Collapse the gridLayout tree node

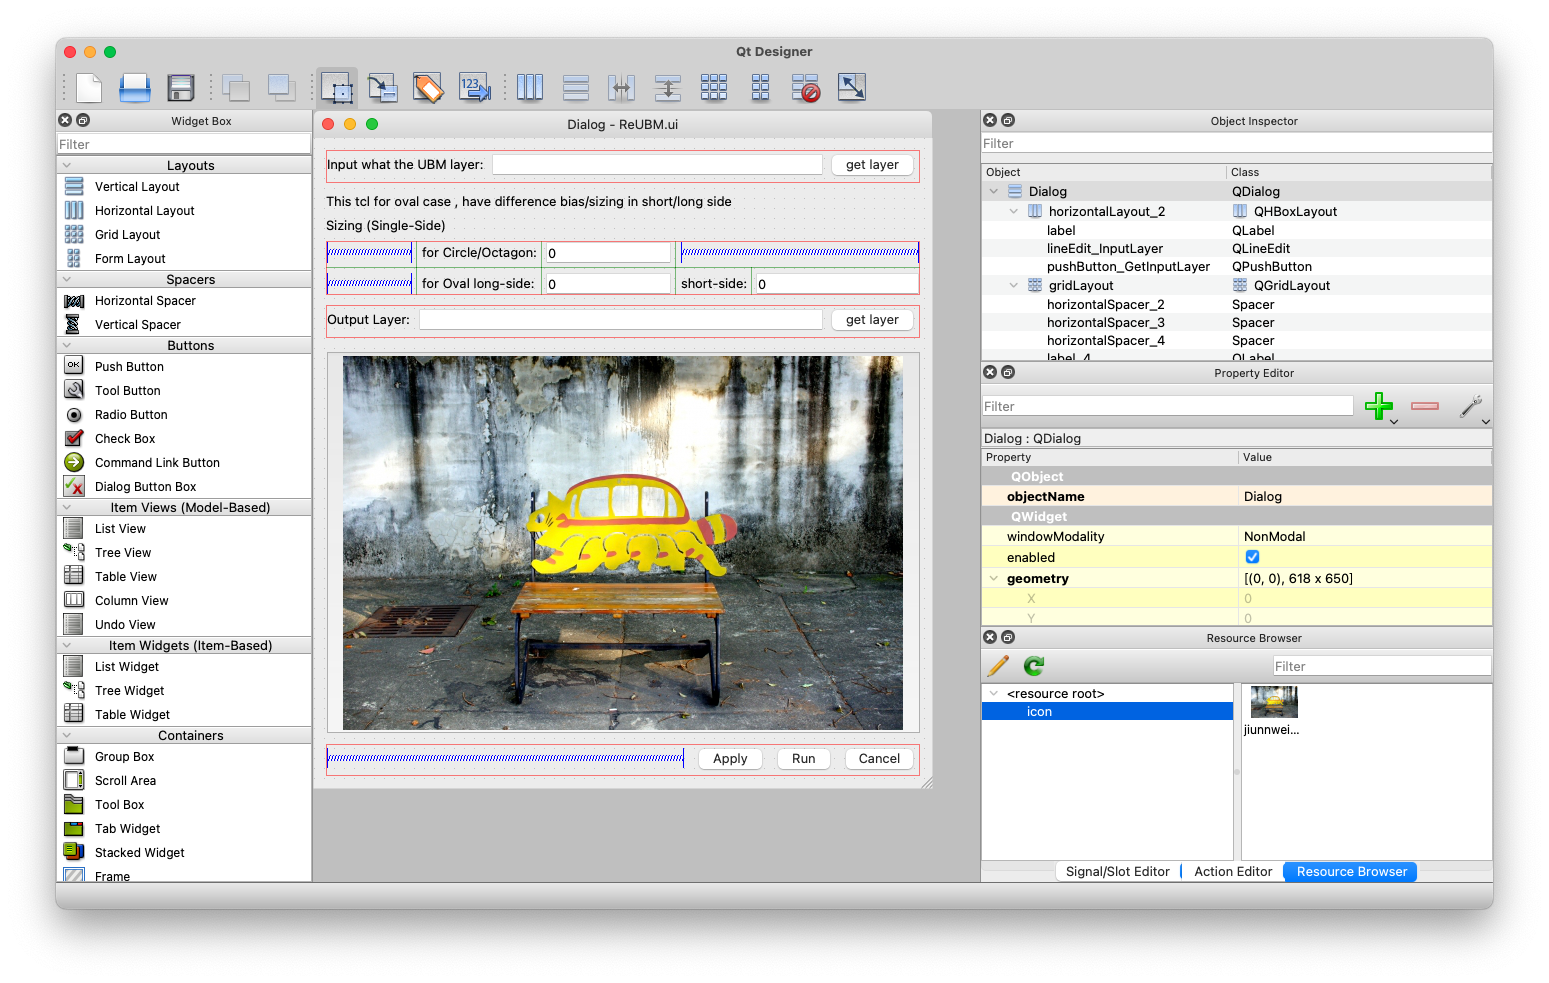coord(1013,286)
